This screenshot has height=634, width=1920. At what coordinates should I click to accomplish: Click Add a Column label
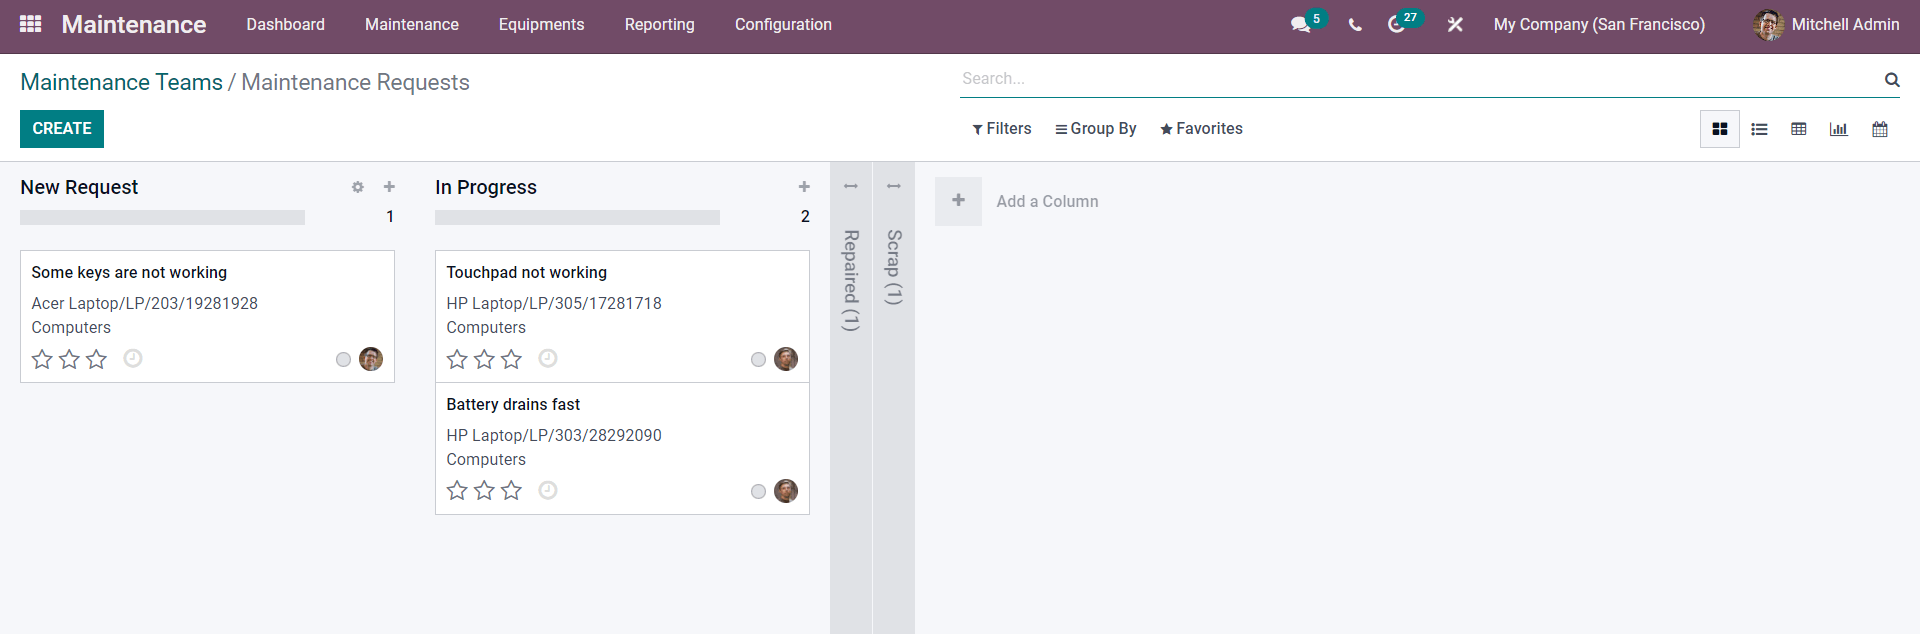coord(1047,201)
